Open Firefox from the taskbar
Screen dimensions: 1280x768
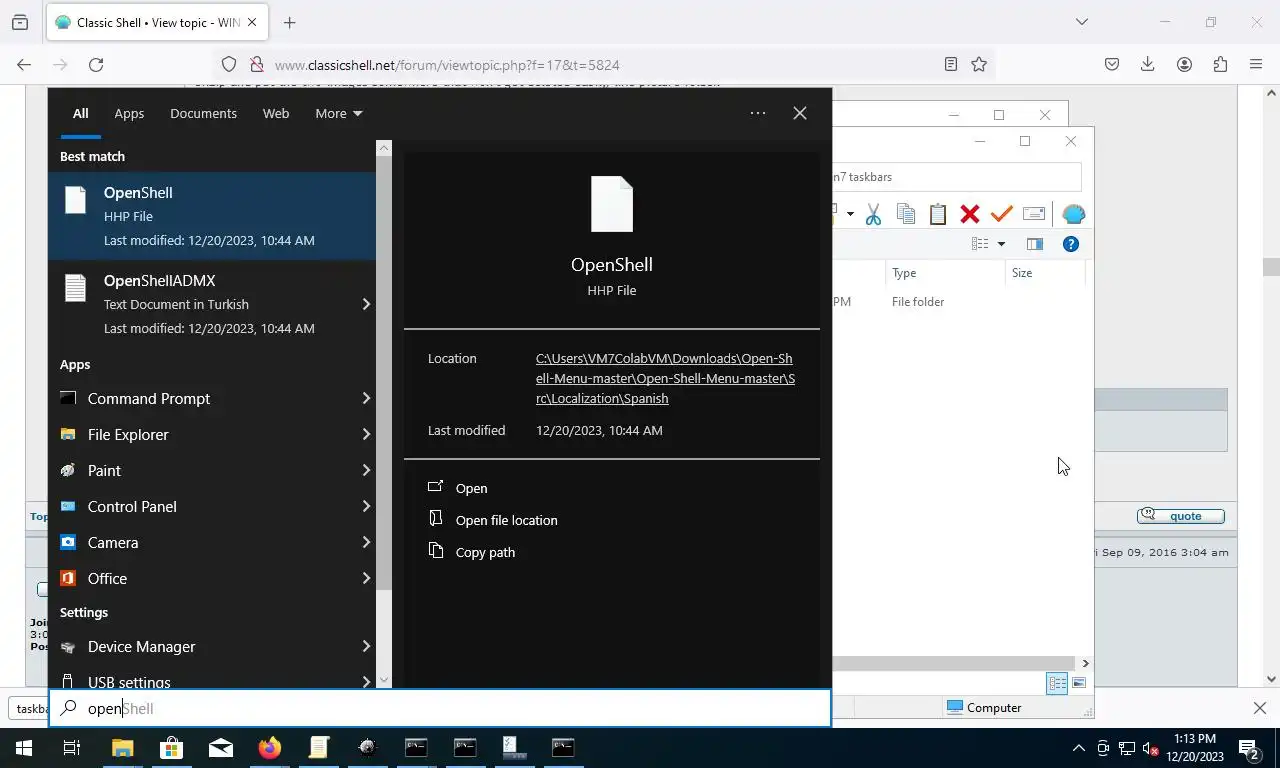click(x=269, y=747)
